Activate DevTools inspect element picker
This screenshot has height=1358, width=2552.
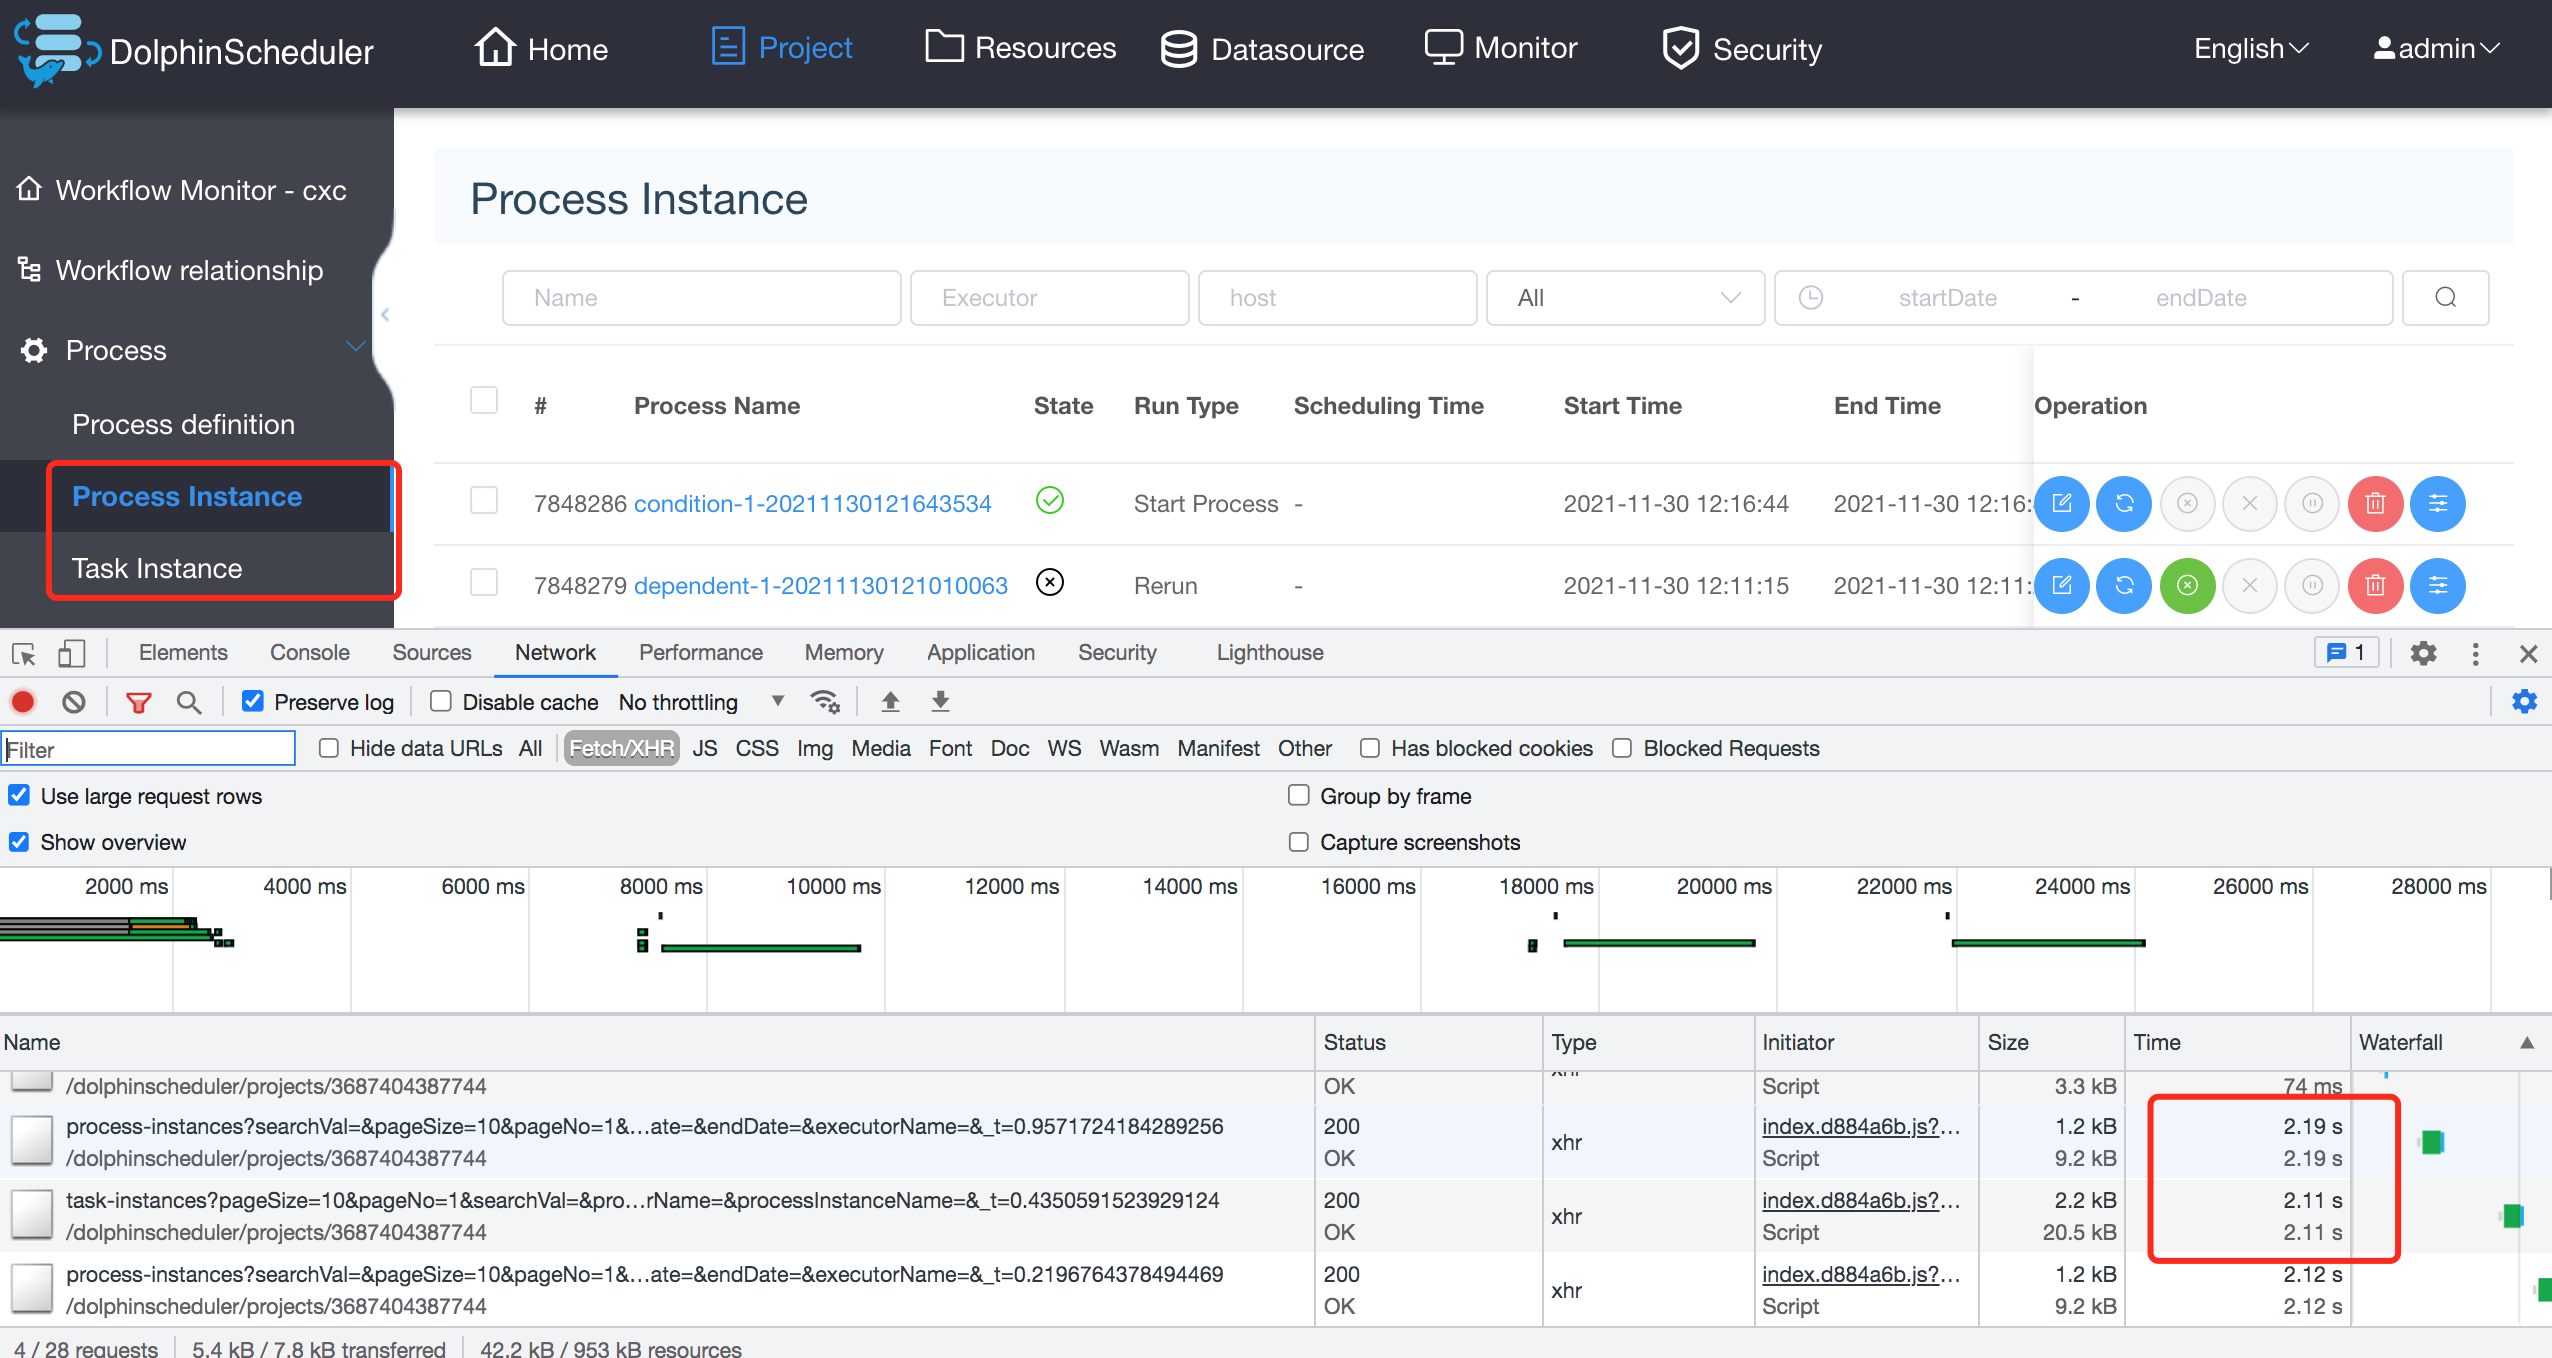click(24, 654)
